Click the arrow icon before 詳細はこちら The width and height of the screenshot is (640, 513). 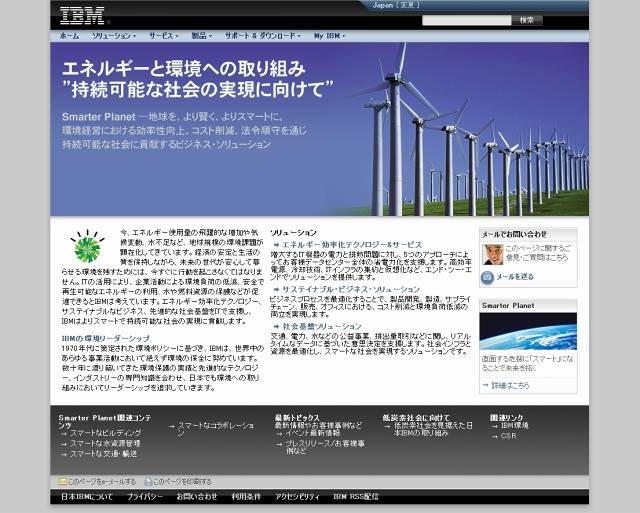[485, 385]
